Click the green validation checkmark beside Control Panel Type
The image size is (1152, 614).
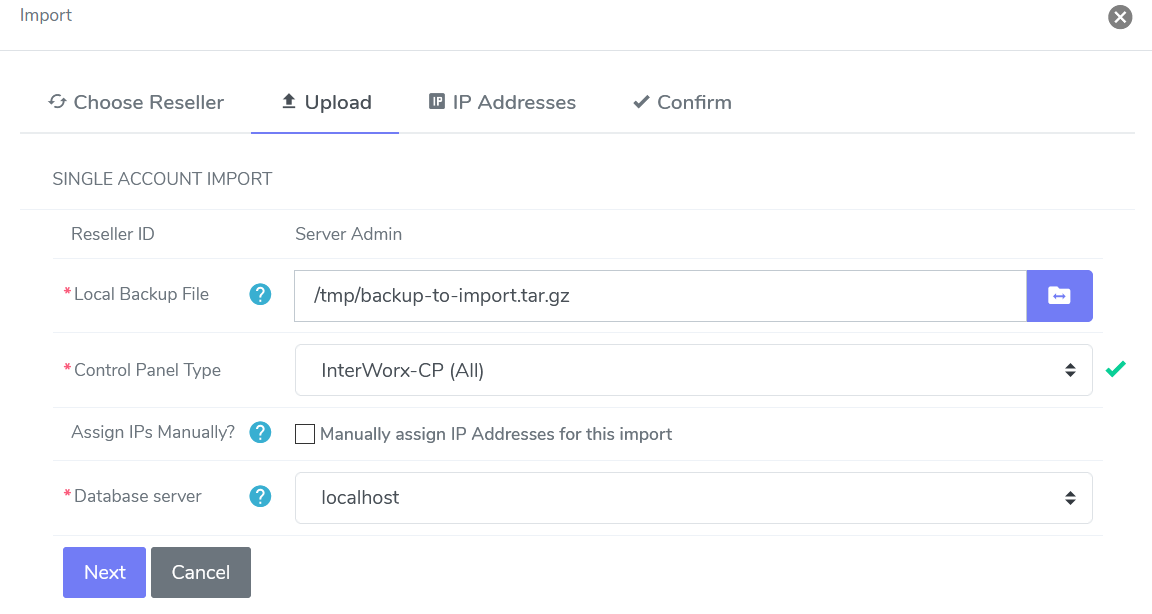(x=1116, y=368)
